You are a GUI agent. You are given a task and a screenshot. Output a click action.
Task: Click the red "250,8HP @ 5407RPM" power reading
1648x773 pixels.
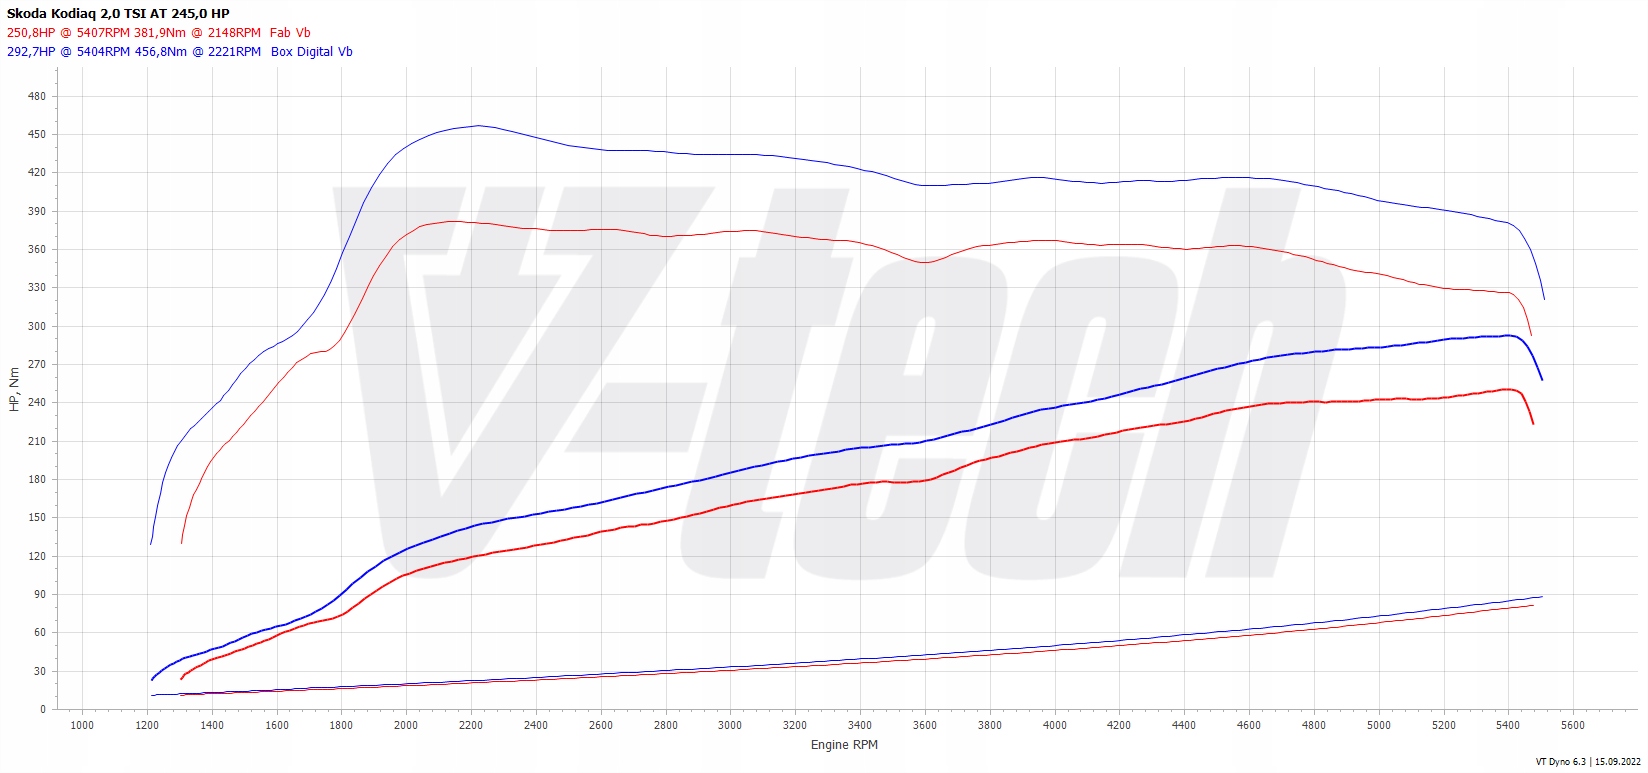68,33
